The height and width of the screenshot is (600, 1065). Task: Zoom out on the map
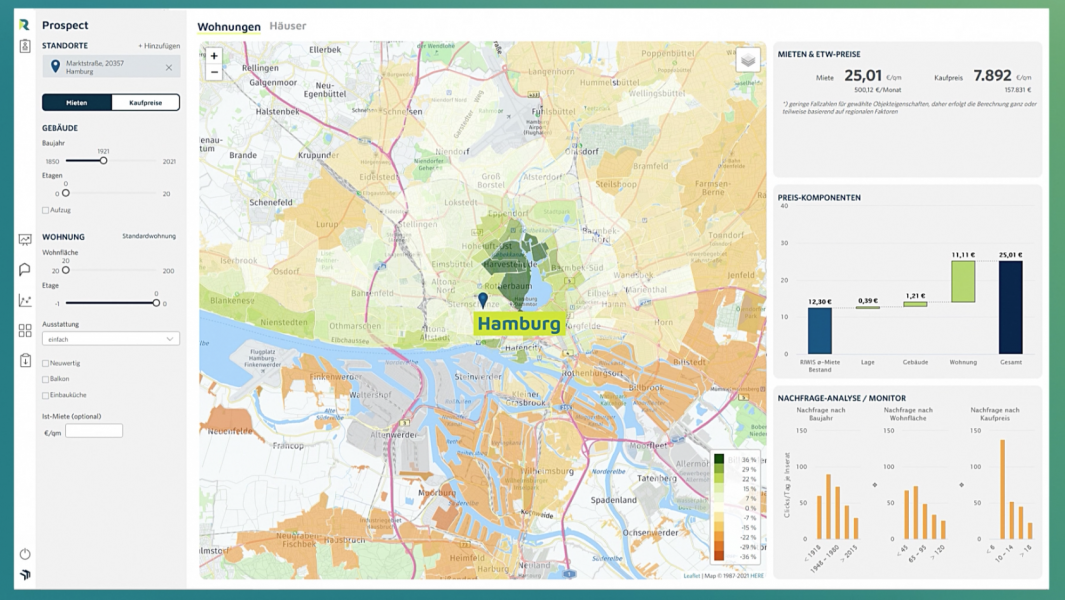214,72
